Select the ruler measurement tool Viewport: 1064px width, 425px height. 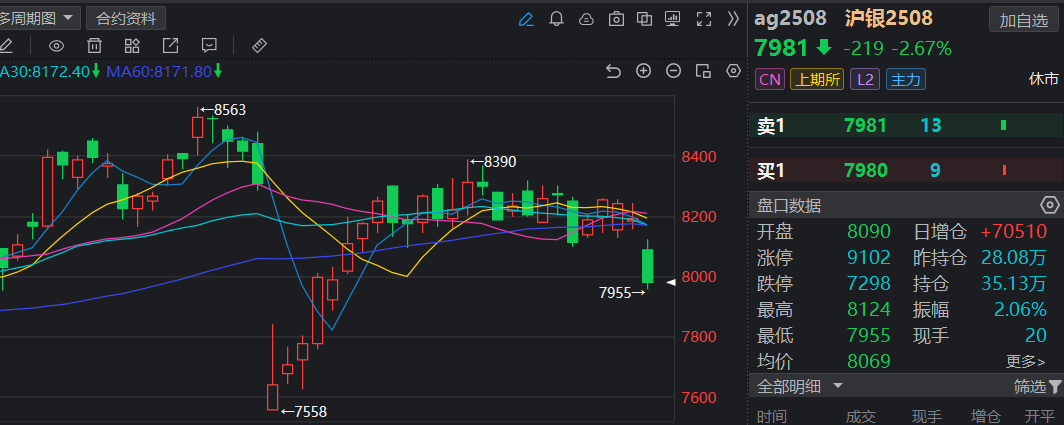coord(259,45)
